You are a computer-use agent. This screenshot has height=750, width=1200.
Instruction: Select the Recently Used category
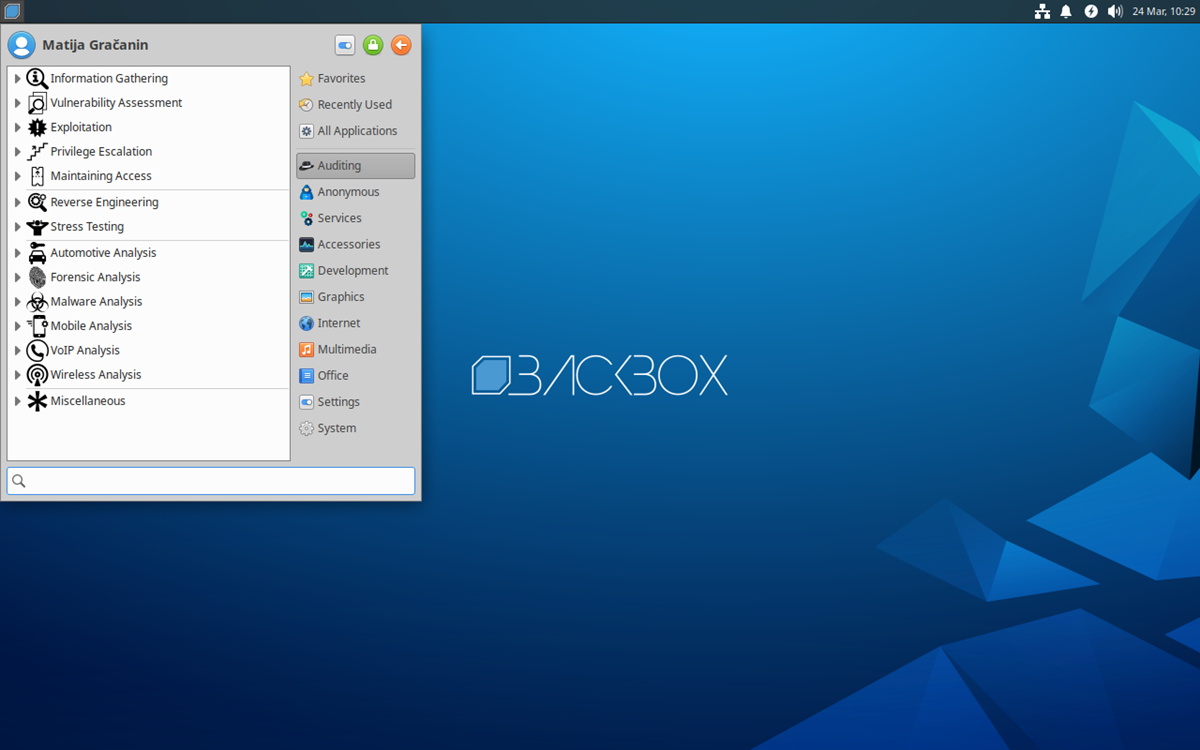pyautogui.click(x=355, y=104)
